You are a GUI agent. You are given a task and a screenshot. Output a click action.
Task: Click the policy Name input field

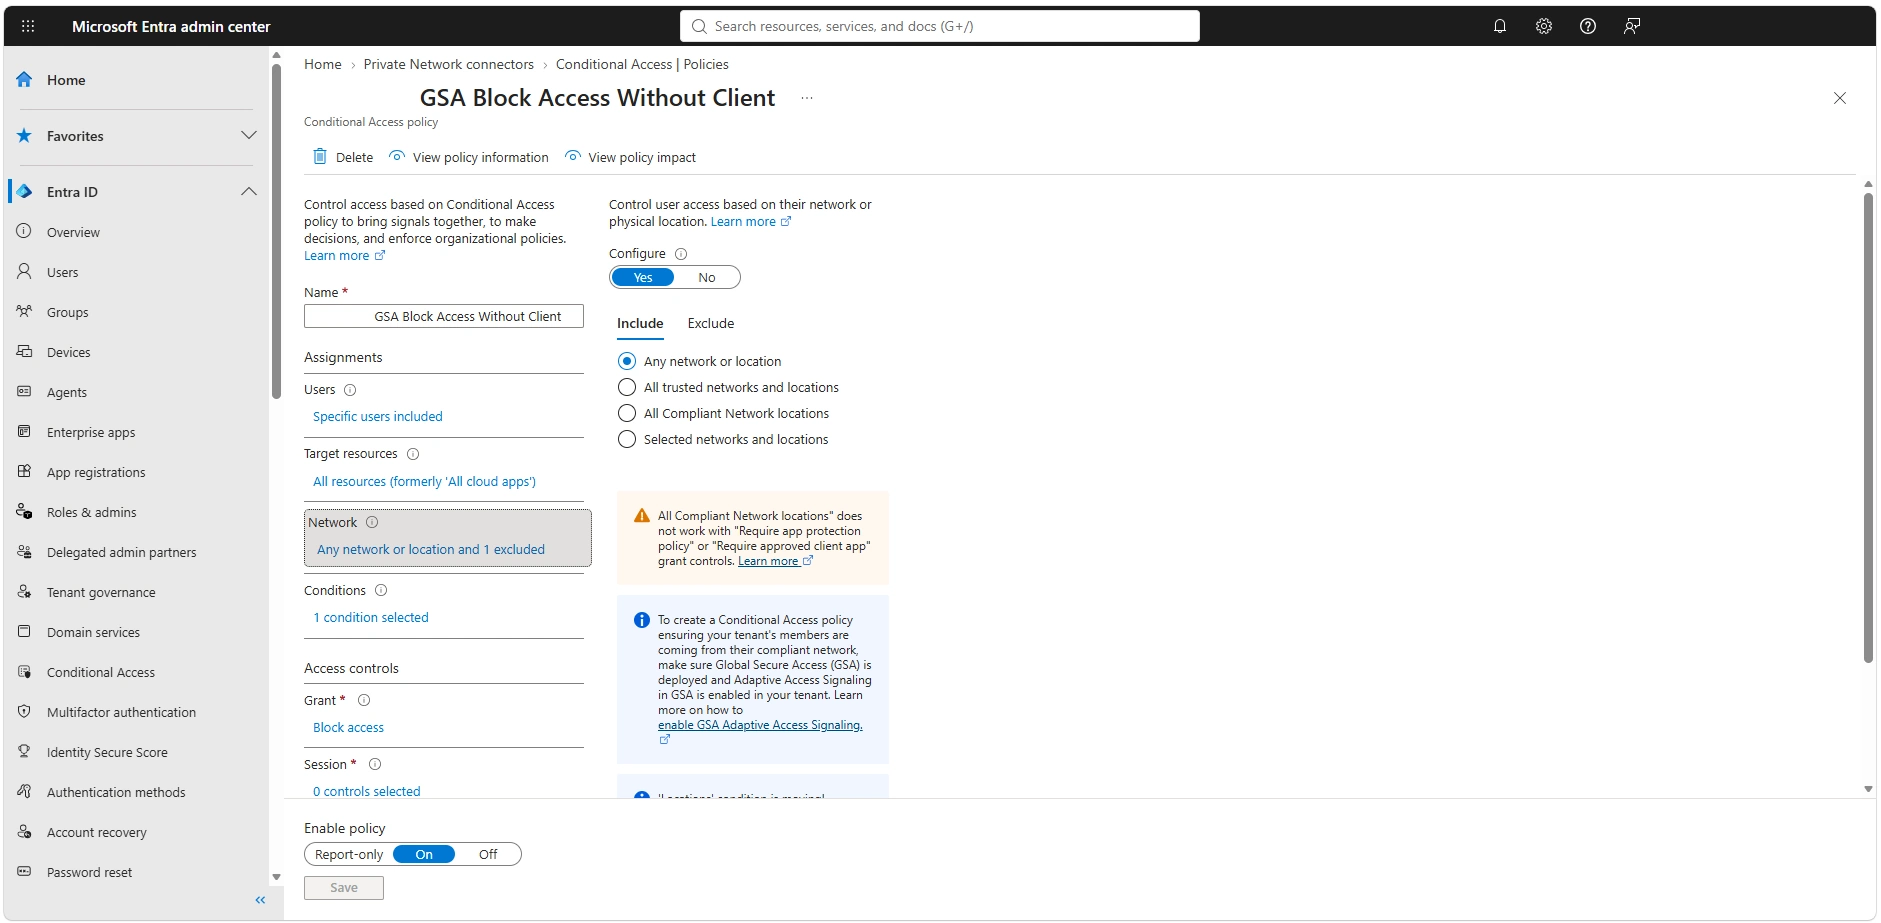(x=444, y=317)
